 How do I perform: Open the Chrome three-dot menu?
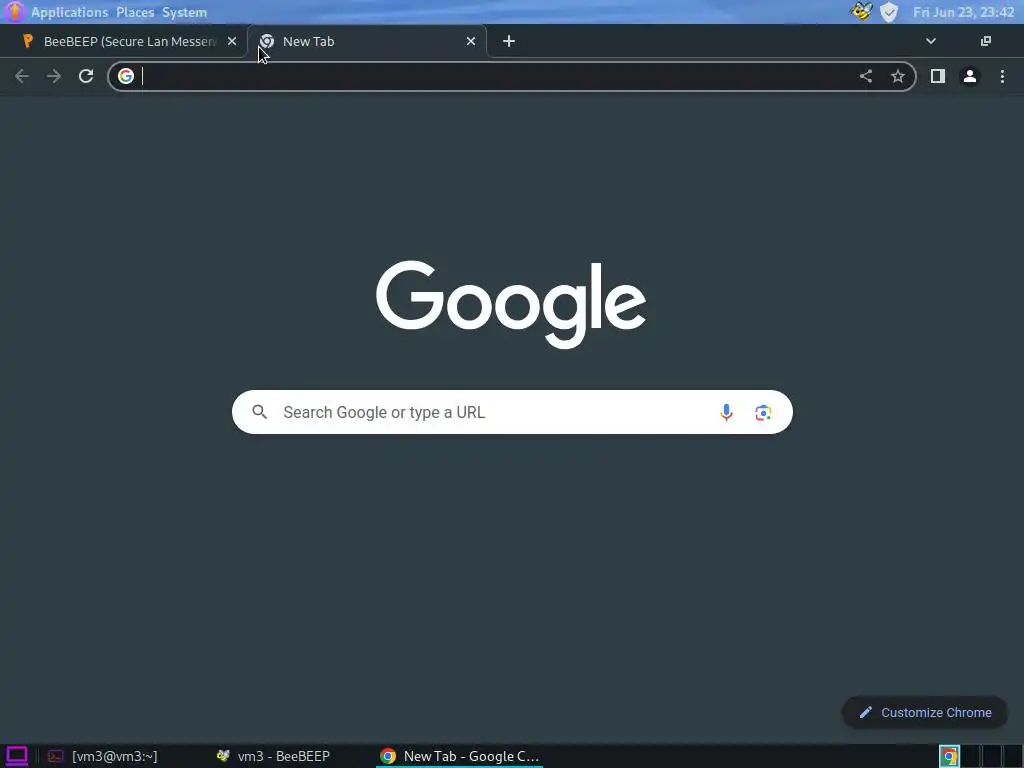coord(1002,76)
